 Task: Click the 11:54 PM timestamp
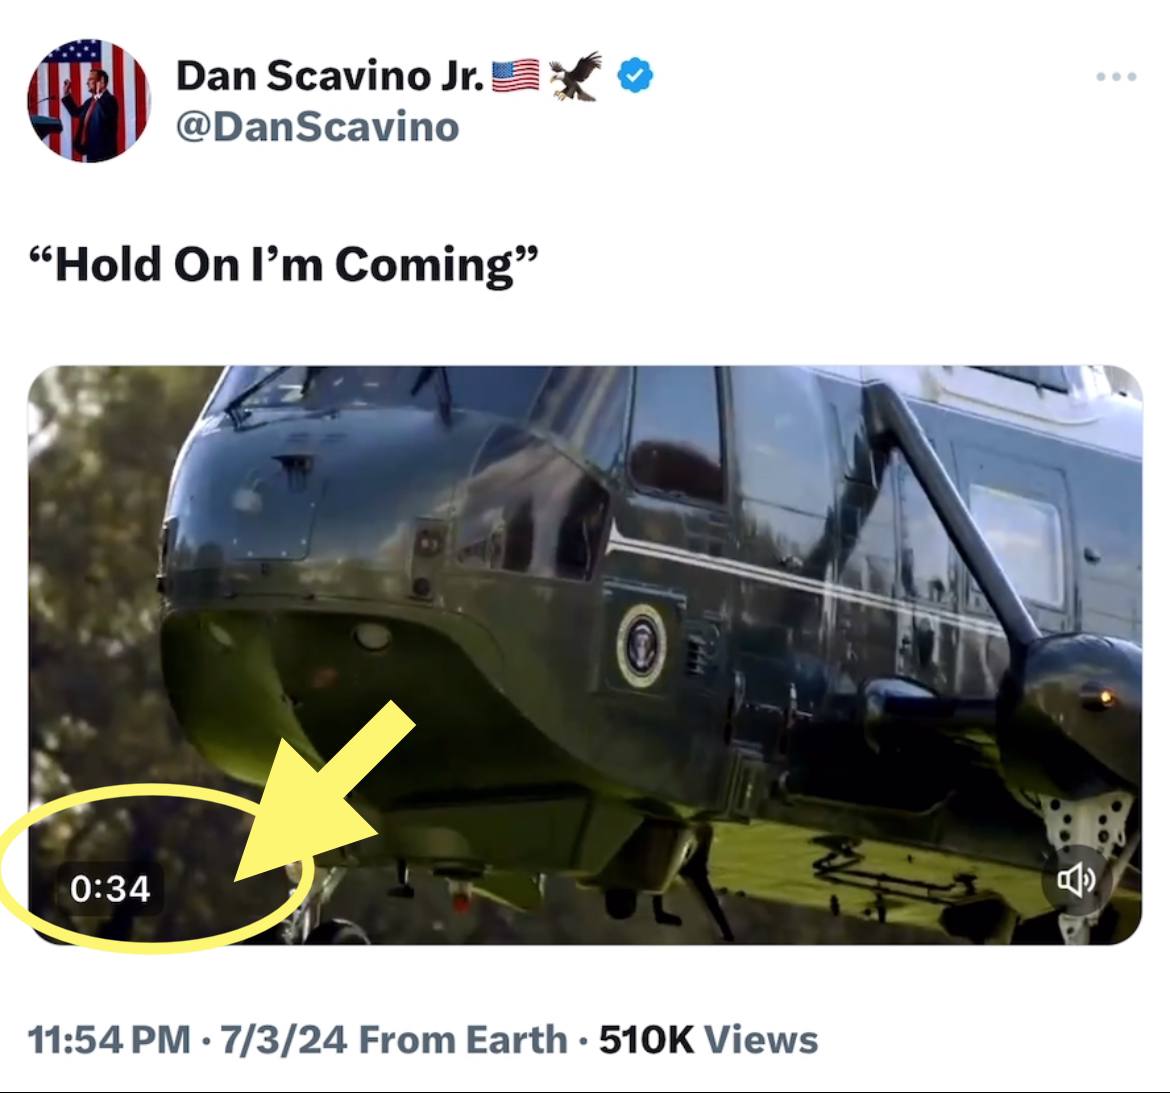click(109, 1040)
